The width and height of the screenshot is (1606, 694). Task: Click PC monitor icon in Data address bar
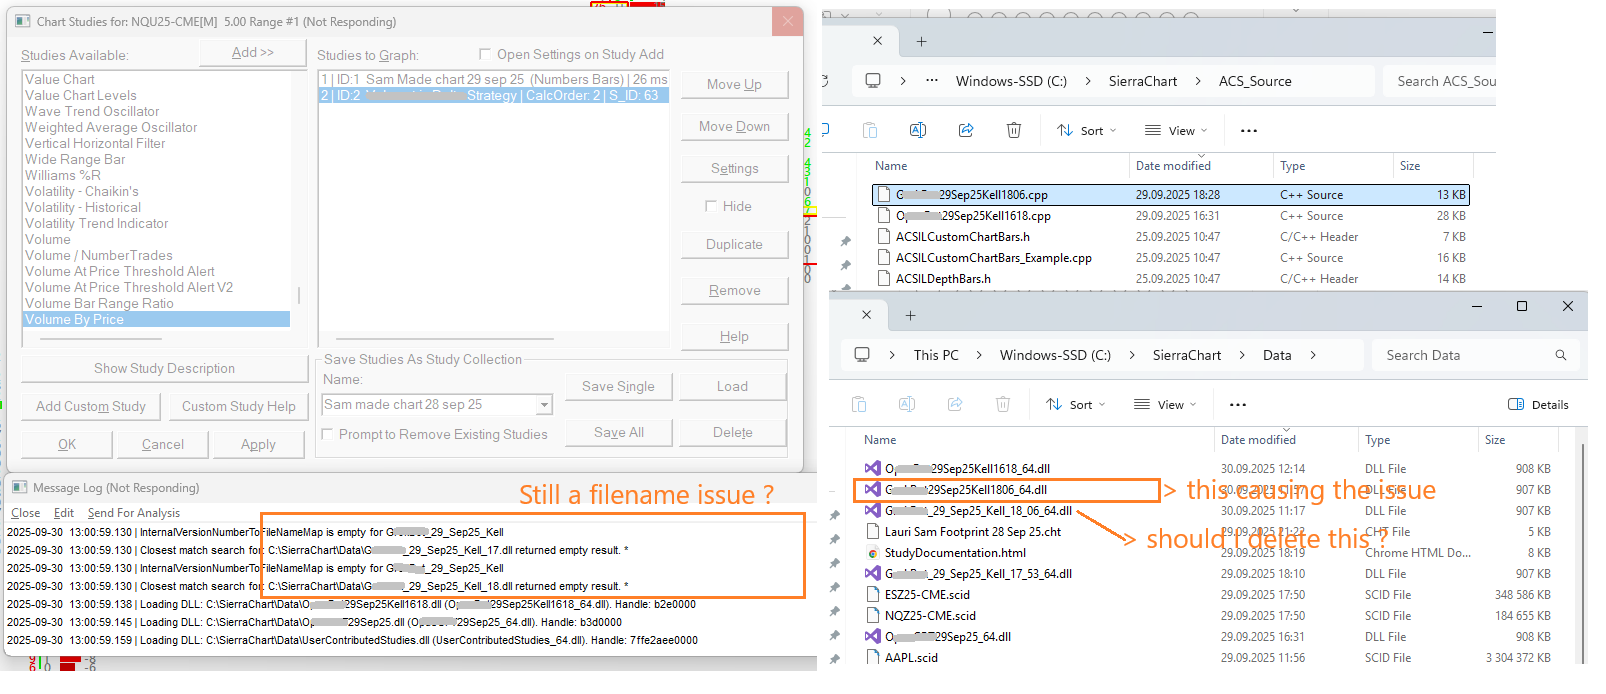(862, 355)
